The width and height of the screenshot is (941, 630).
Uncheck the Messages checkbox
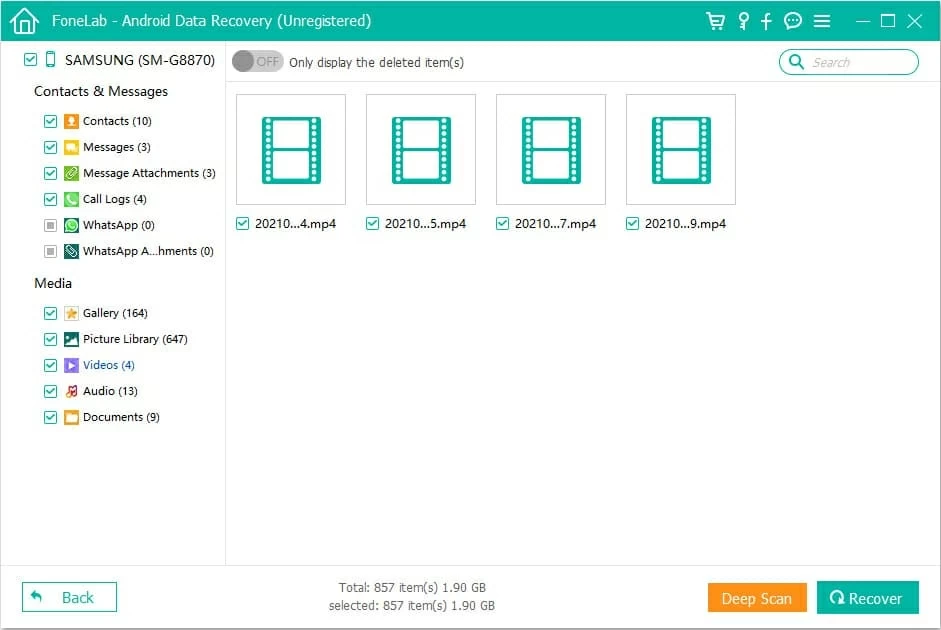(50, 147)
